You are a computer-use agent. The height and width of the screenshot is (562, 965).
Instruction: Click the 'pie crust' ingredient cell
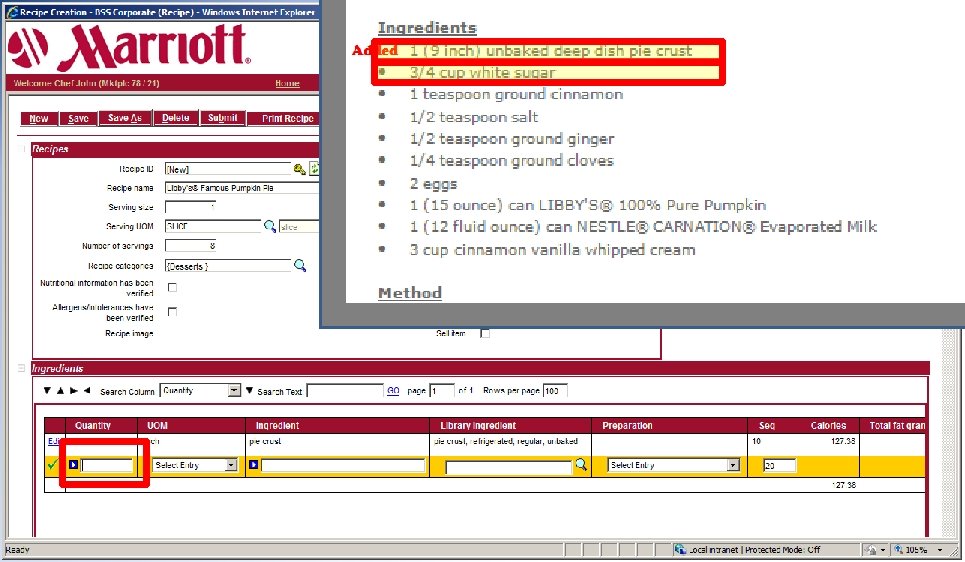[x=265, y=441]
